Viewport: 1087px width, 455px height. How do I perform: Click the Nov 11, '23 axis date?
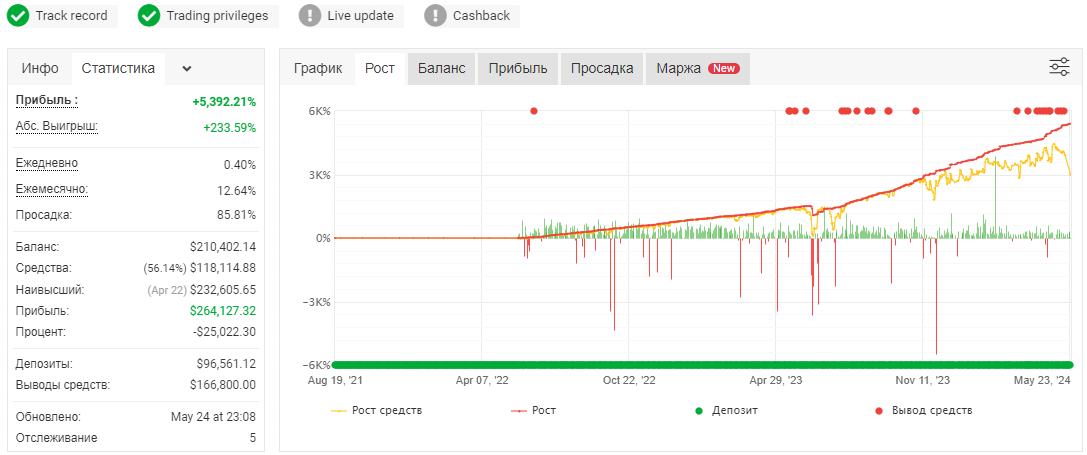pyautogui.click(x=923, y=380)
